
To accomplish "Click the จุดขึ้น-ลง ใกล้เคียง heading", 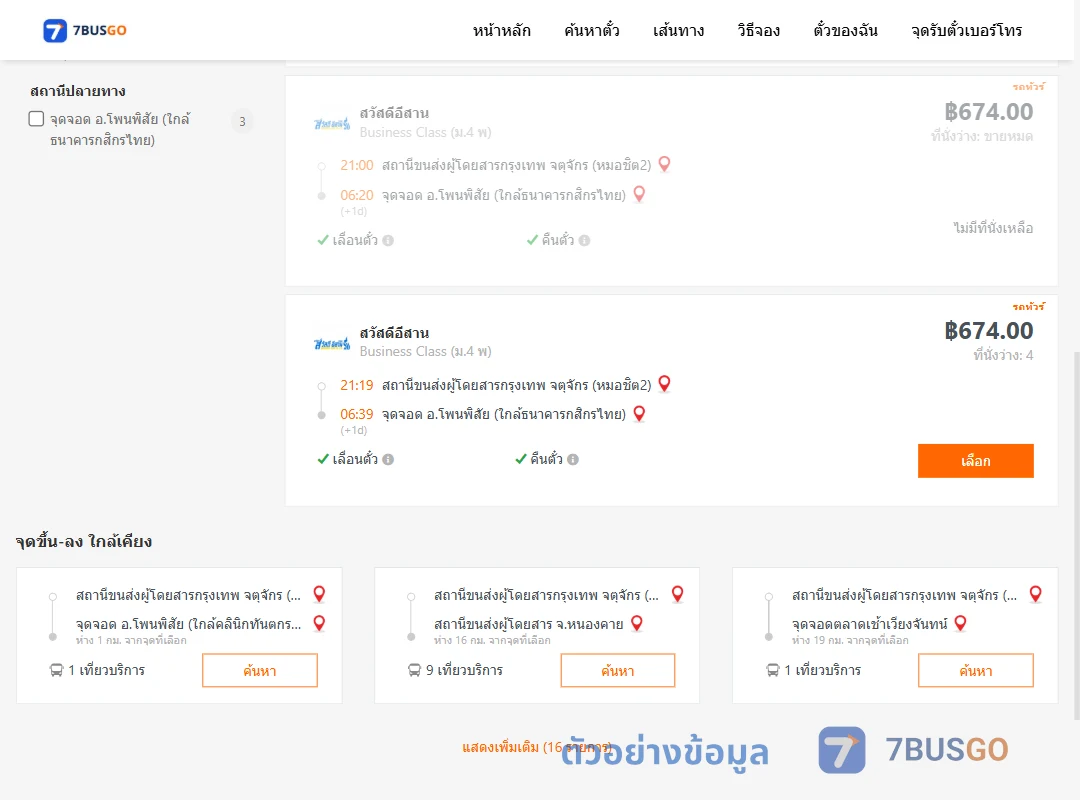I will pyautogui.click(x=83, y=542).
